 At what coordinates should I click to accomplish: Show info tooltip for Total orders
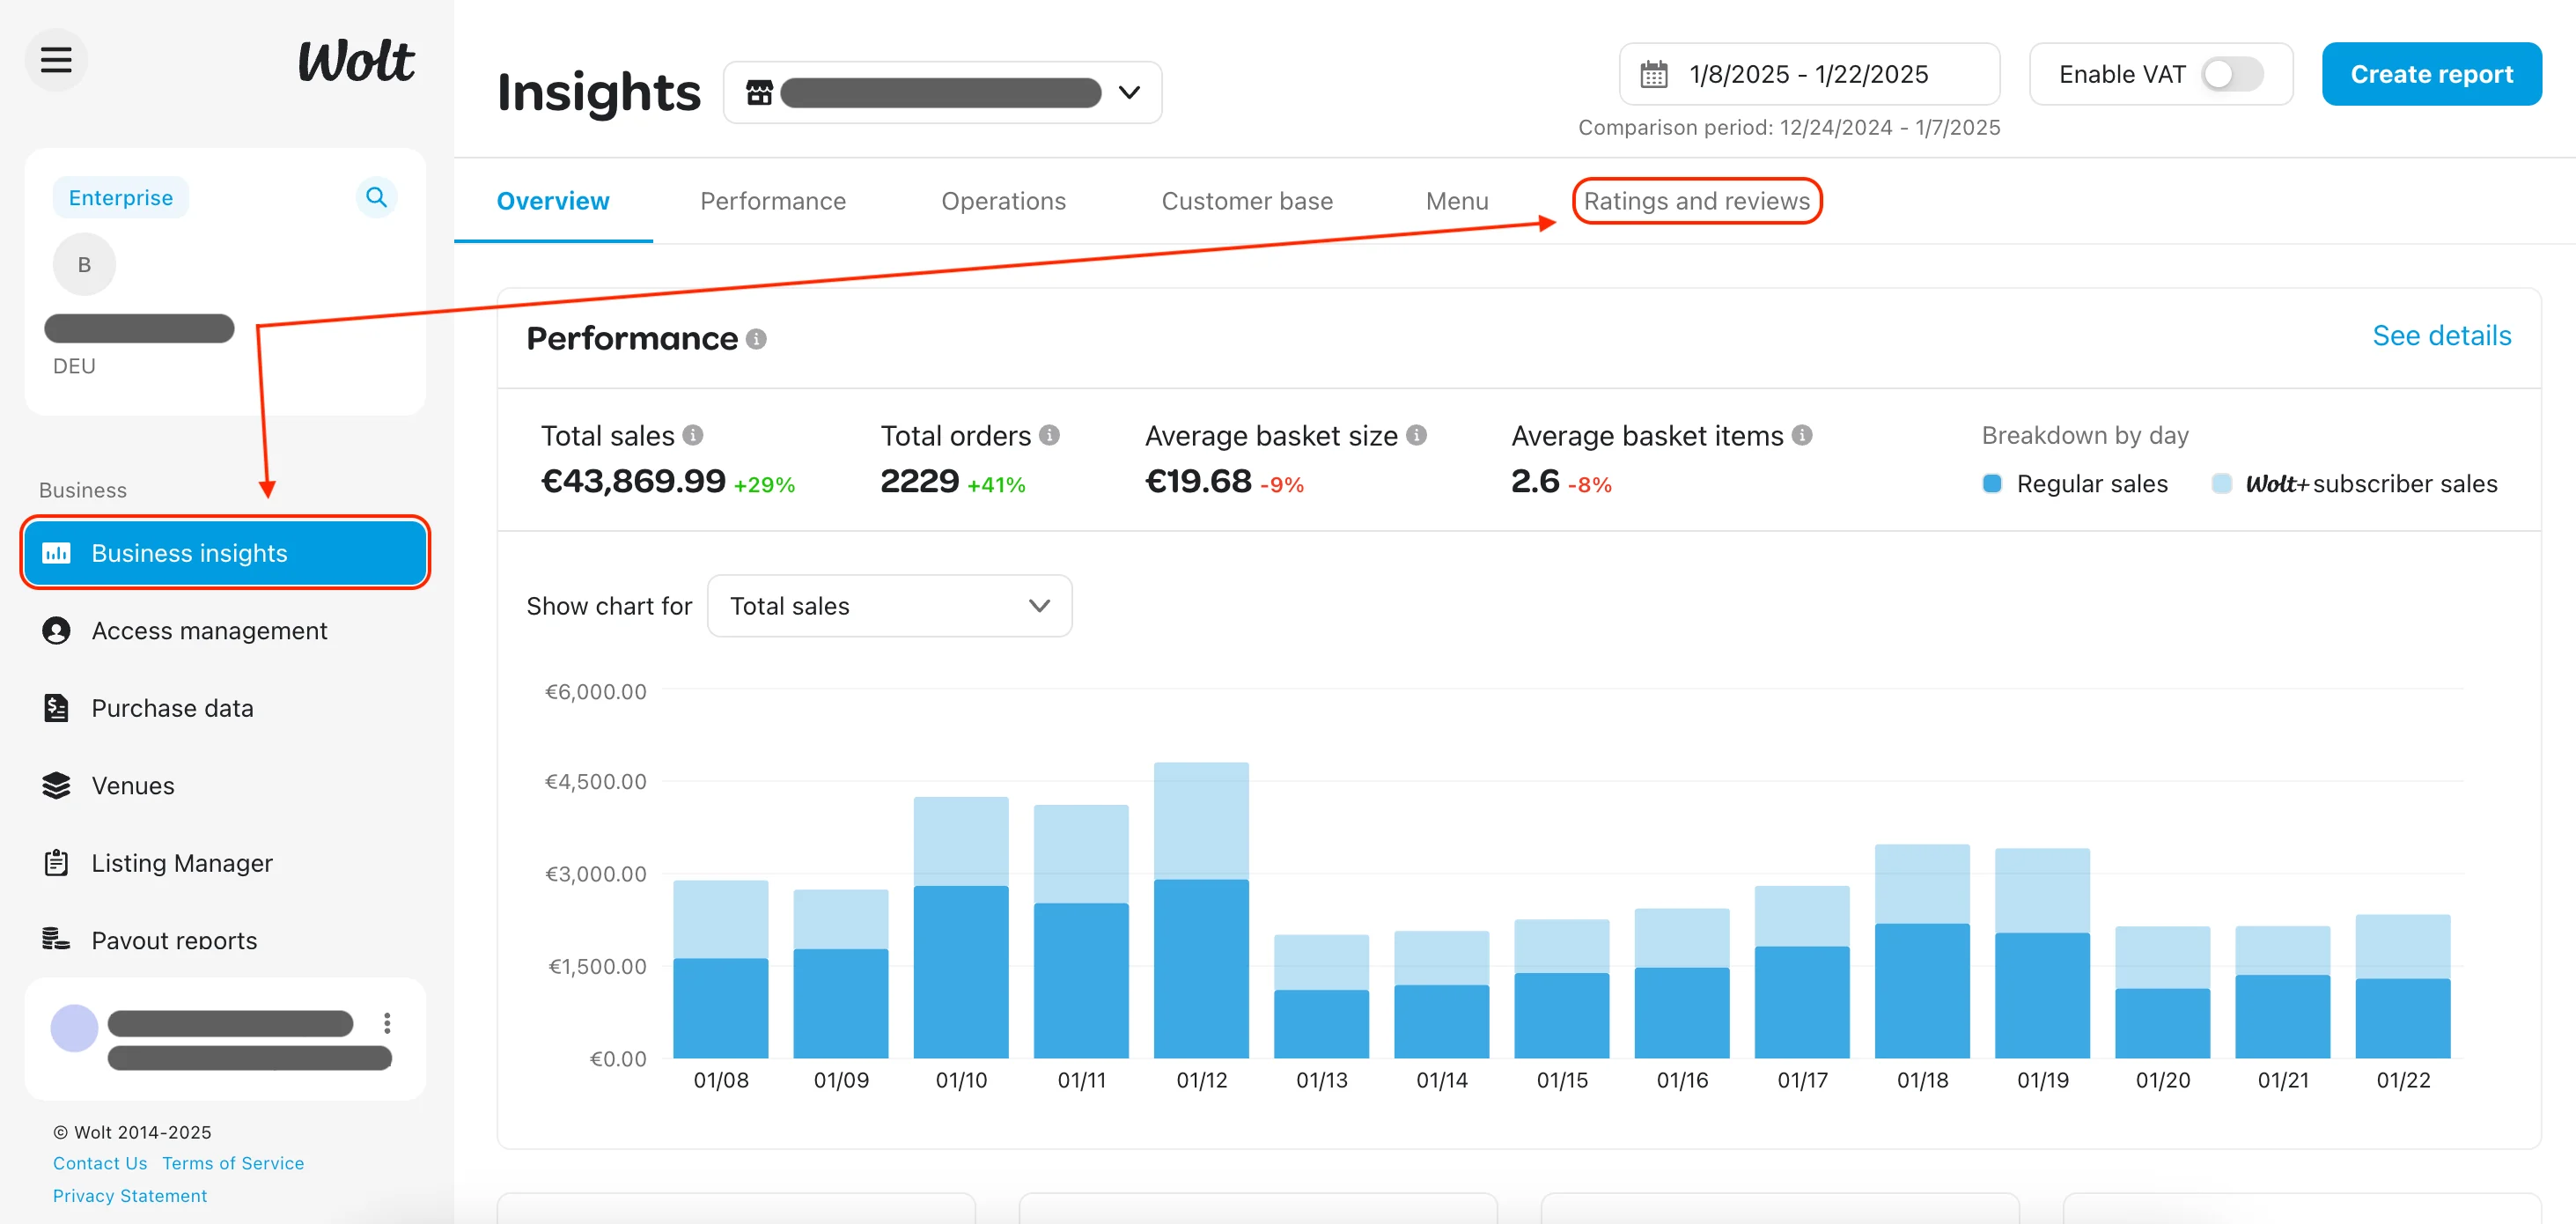pyautogui.click(x=1049, y=436)
